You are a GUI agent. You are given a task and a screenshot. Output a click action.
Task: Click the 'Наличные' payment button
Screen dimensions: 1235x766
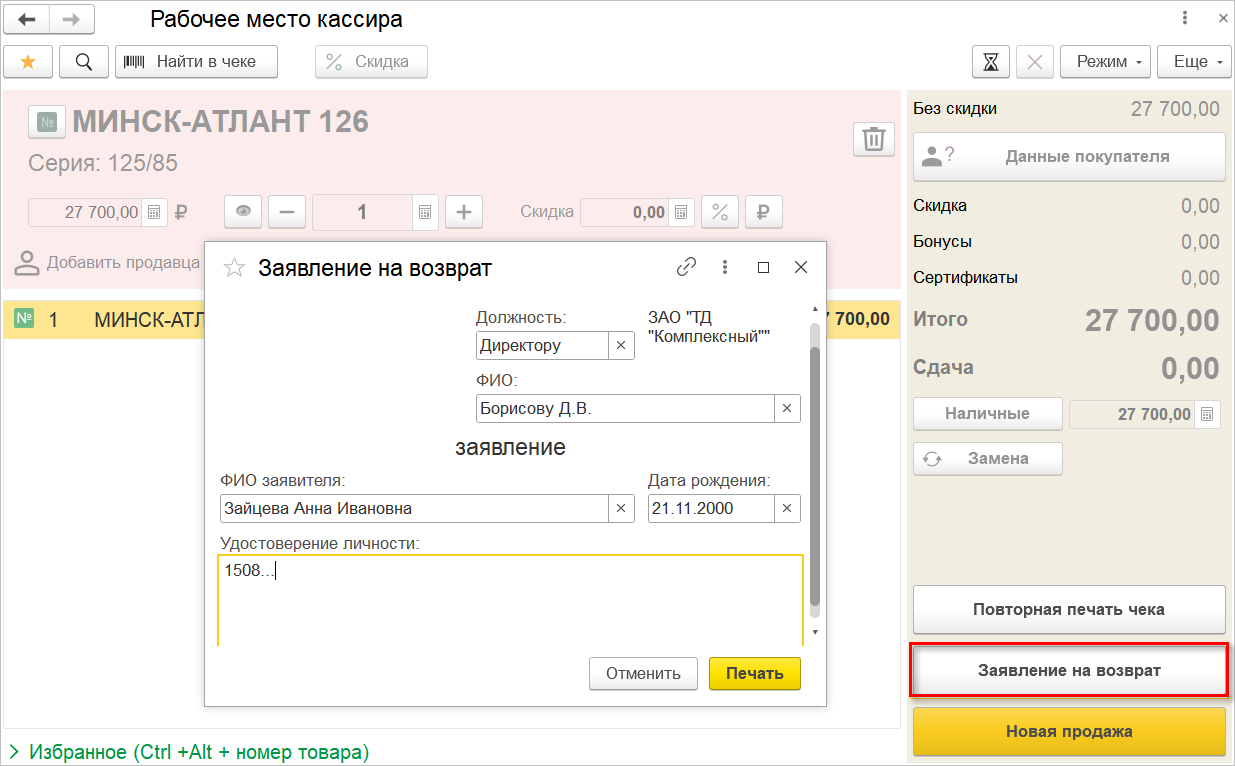988,413
